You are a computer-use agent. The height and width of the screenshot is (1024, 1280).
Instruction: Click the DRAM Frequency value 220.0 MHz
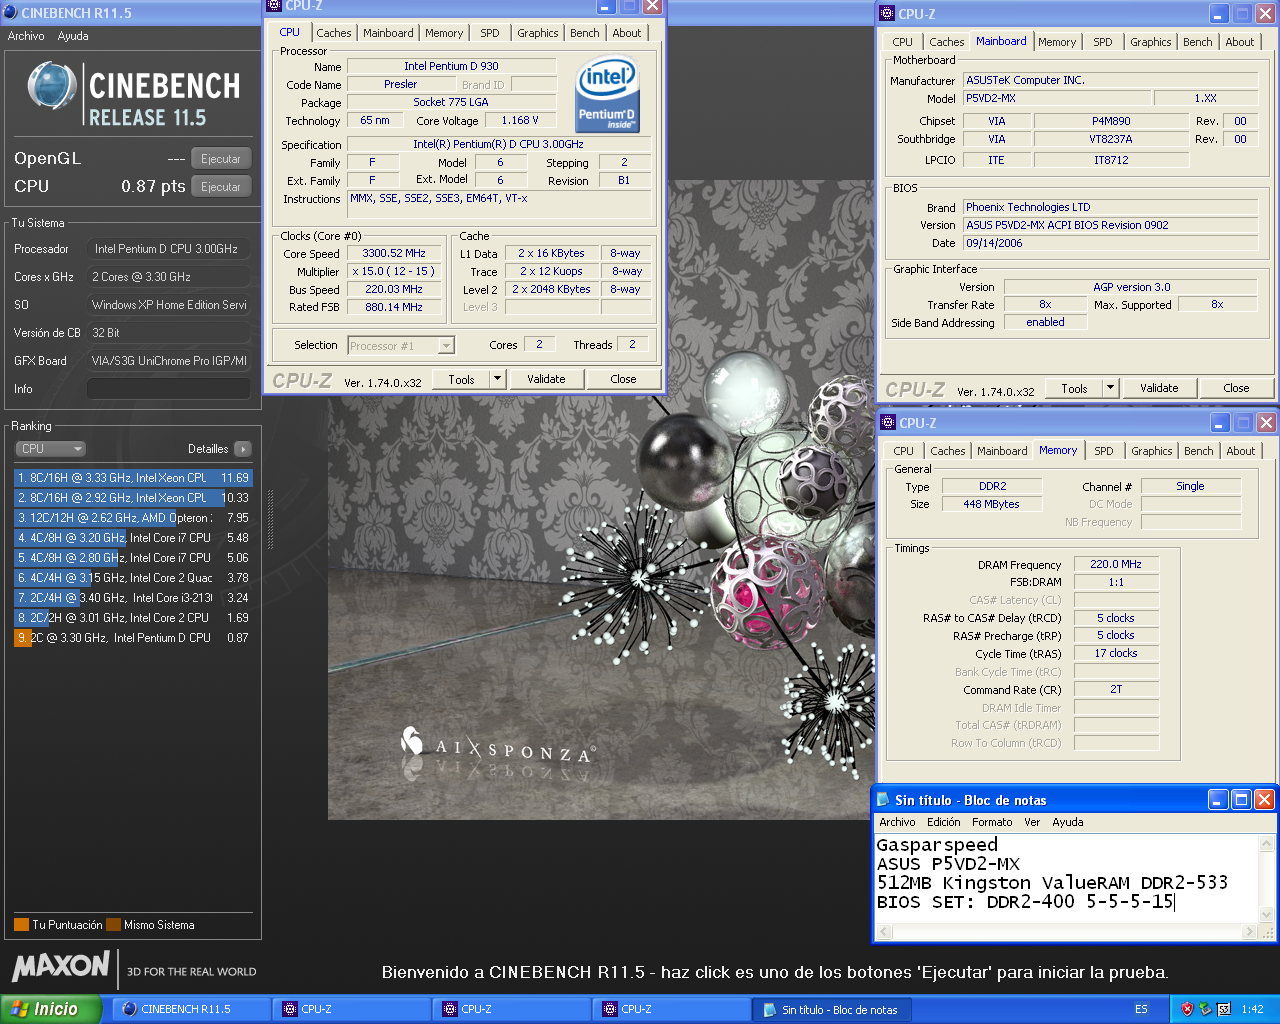[1116, 565]
